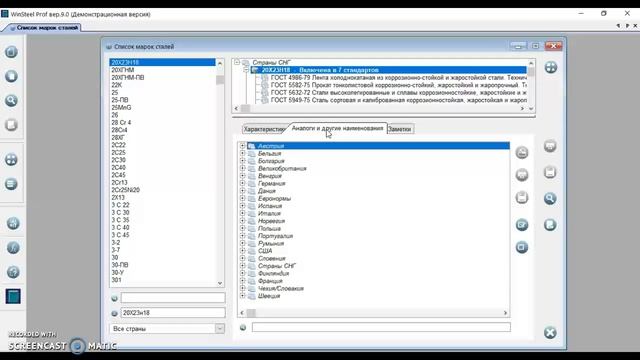640x360 pixels.
Task: Click the blue document icon below the dialog's magnifier
Action: pyautogui.click(x=550, y=224)
